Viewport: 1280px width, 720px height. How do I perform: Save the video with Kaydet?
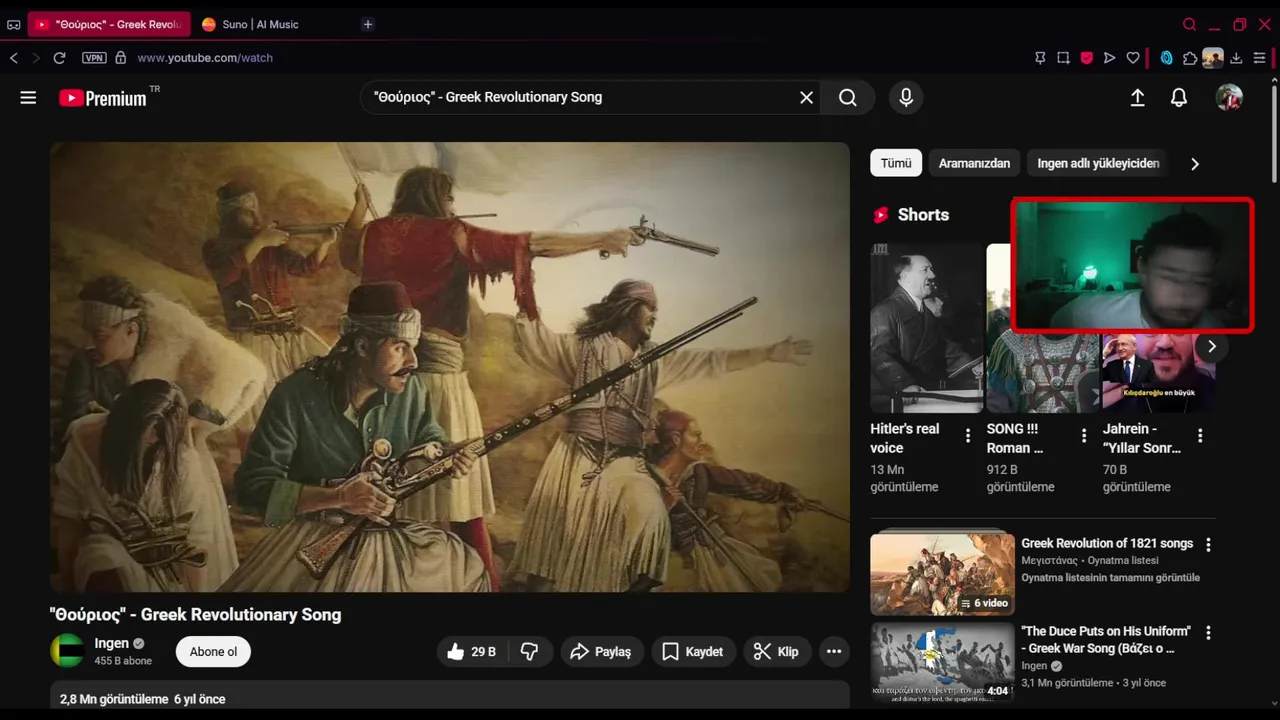click(x=693, y=651)
